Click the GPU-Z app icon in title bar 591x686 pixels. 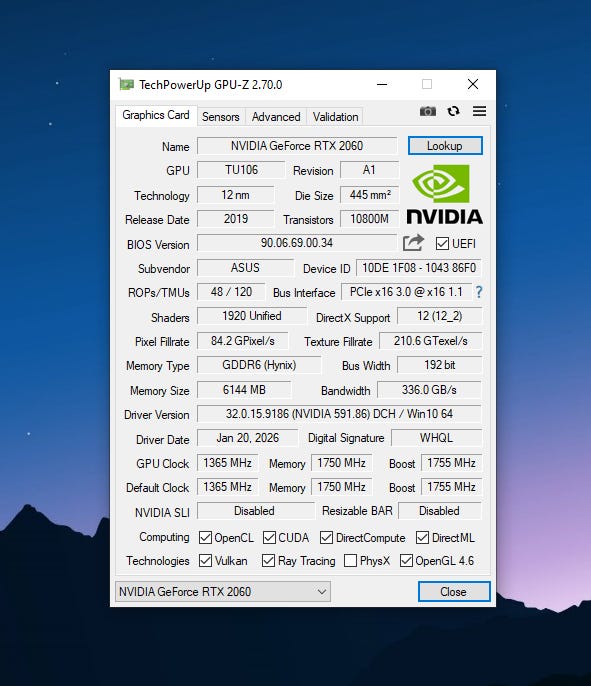coord(126,84)
